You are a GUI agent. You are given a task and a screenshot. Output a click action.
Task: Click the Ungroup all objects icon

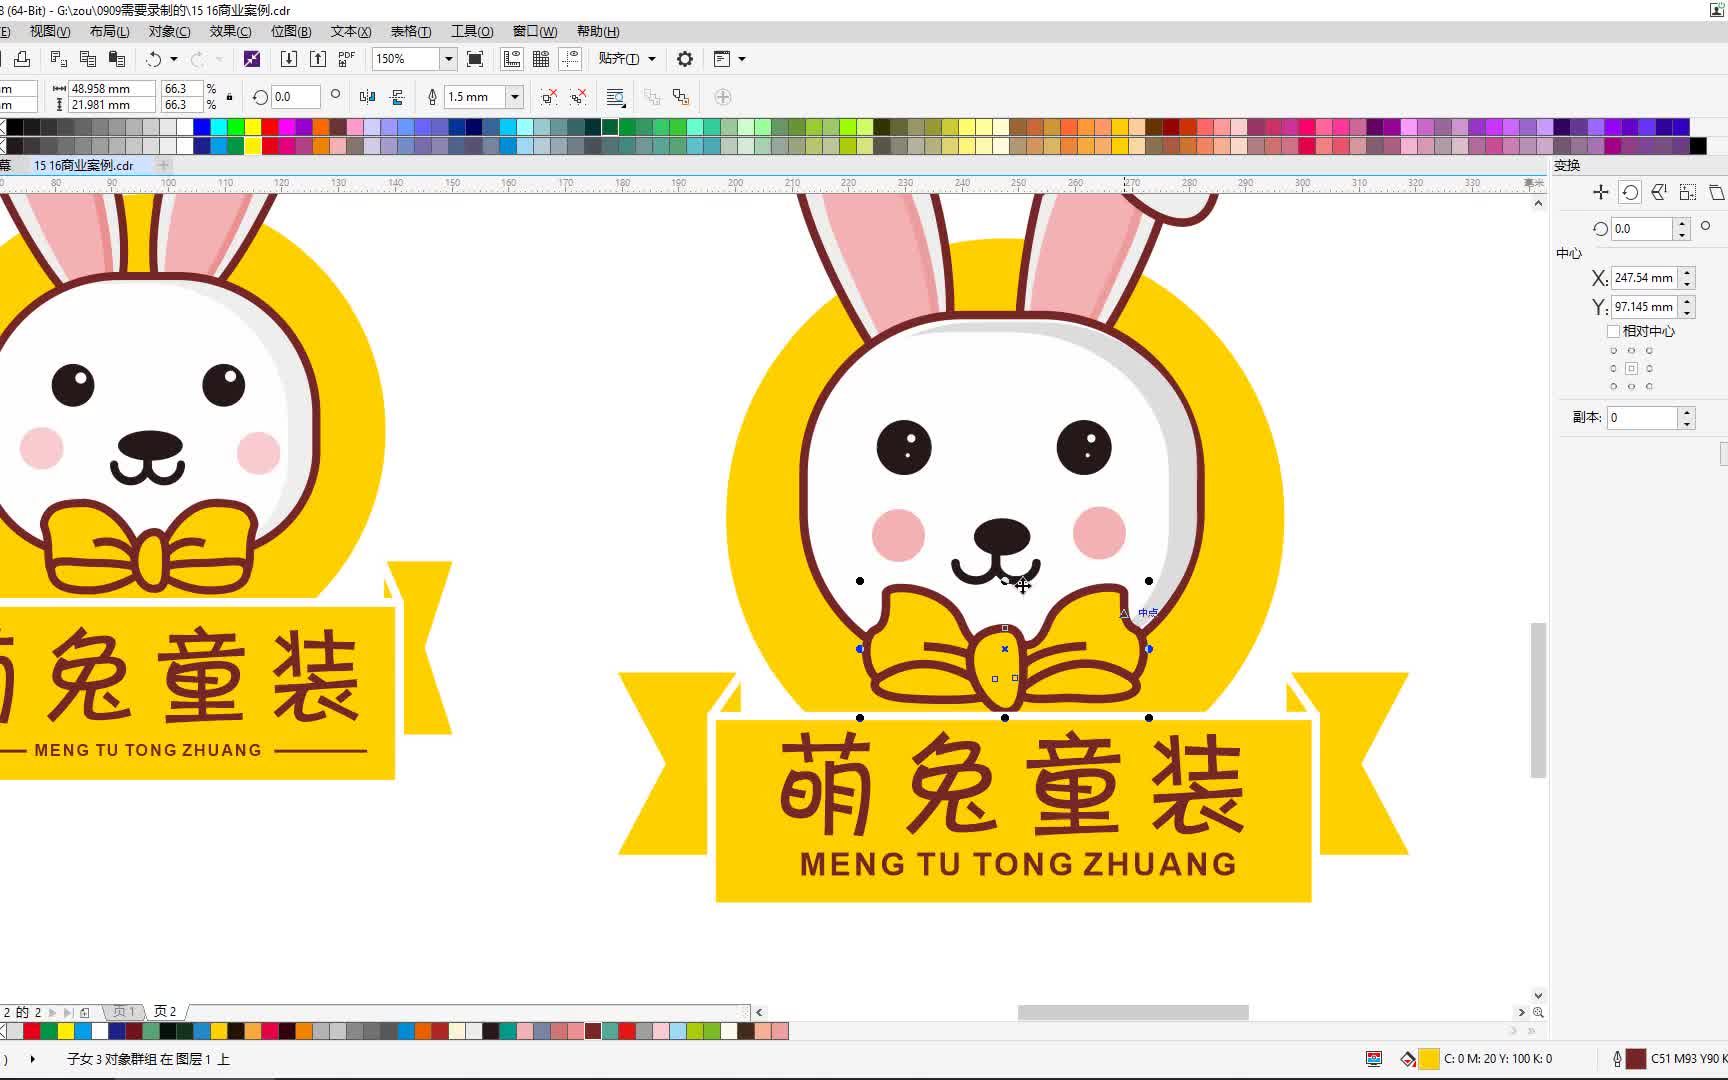coord(578,97)
